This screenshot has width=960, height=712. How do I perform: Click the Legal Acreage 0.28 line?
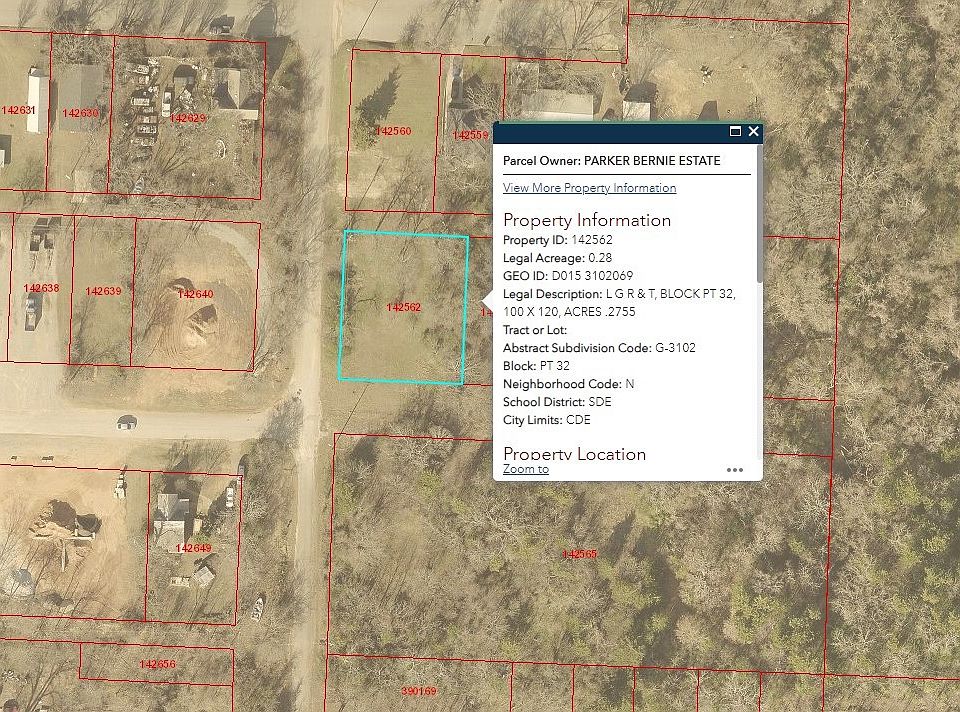point(557,258)
